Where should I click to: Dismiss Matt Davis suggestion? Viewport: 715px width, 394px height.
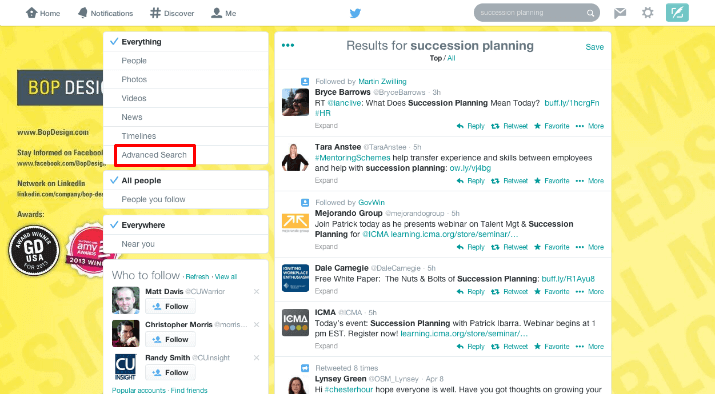[x=256, y=291]
